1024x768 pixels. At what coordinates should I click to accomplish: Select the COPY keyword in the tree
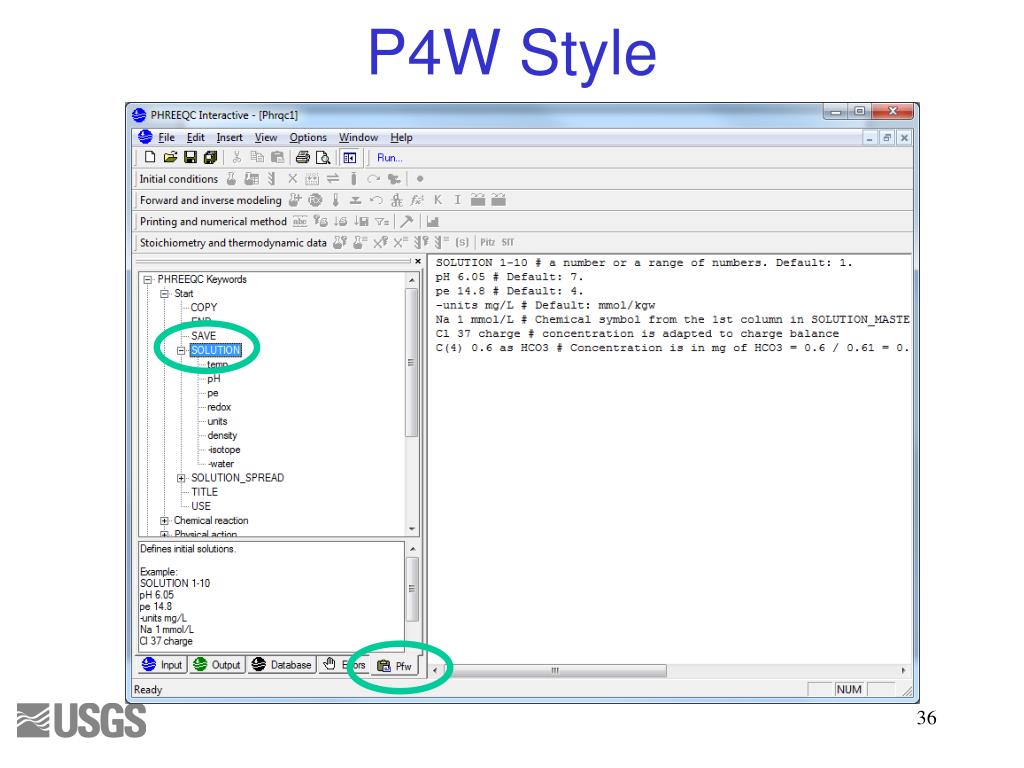click(x=204, y=308)
